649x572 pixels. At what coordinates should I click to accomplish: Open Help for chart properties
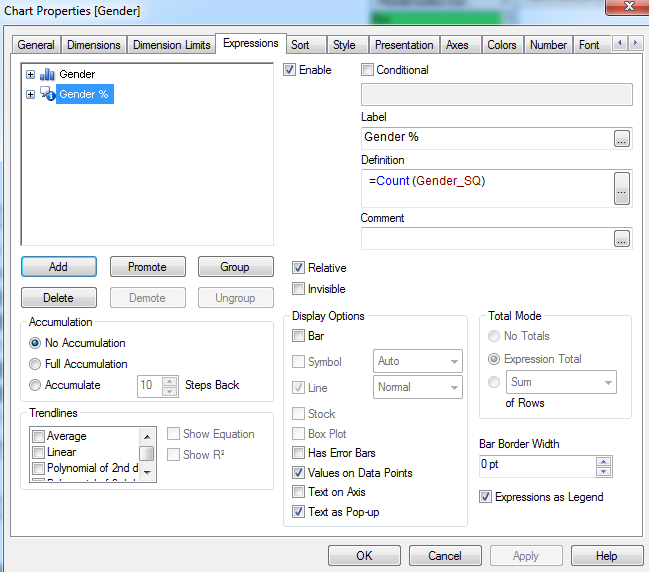point(607,555)
